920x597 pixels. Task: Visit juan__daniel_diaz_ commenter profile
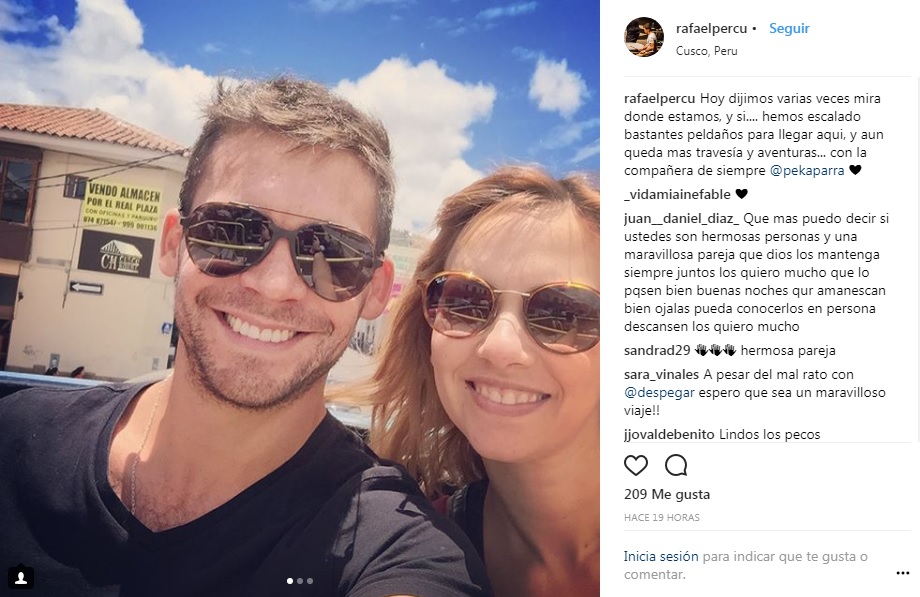[x=681, y=218]
